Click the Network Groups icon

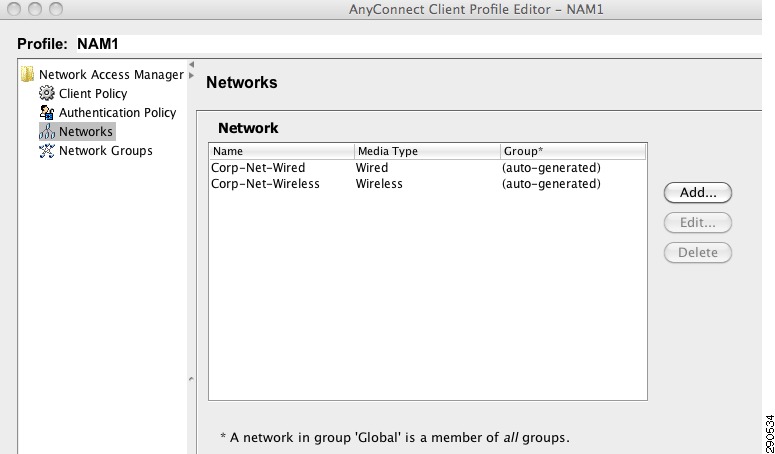pyautogui.click(x=47, y=151)
